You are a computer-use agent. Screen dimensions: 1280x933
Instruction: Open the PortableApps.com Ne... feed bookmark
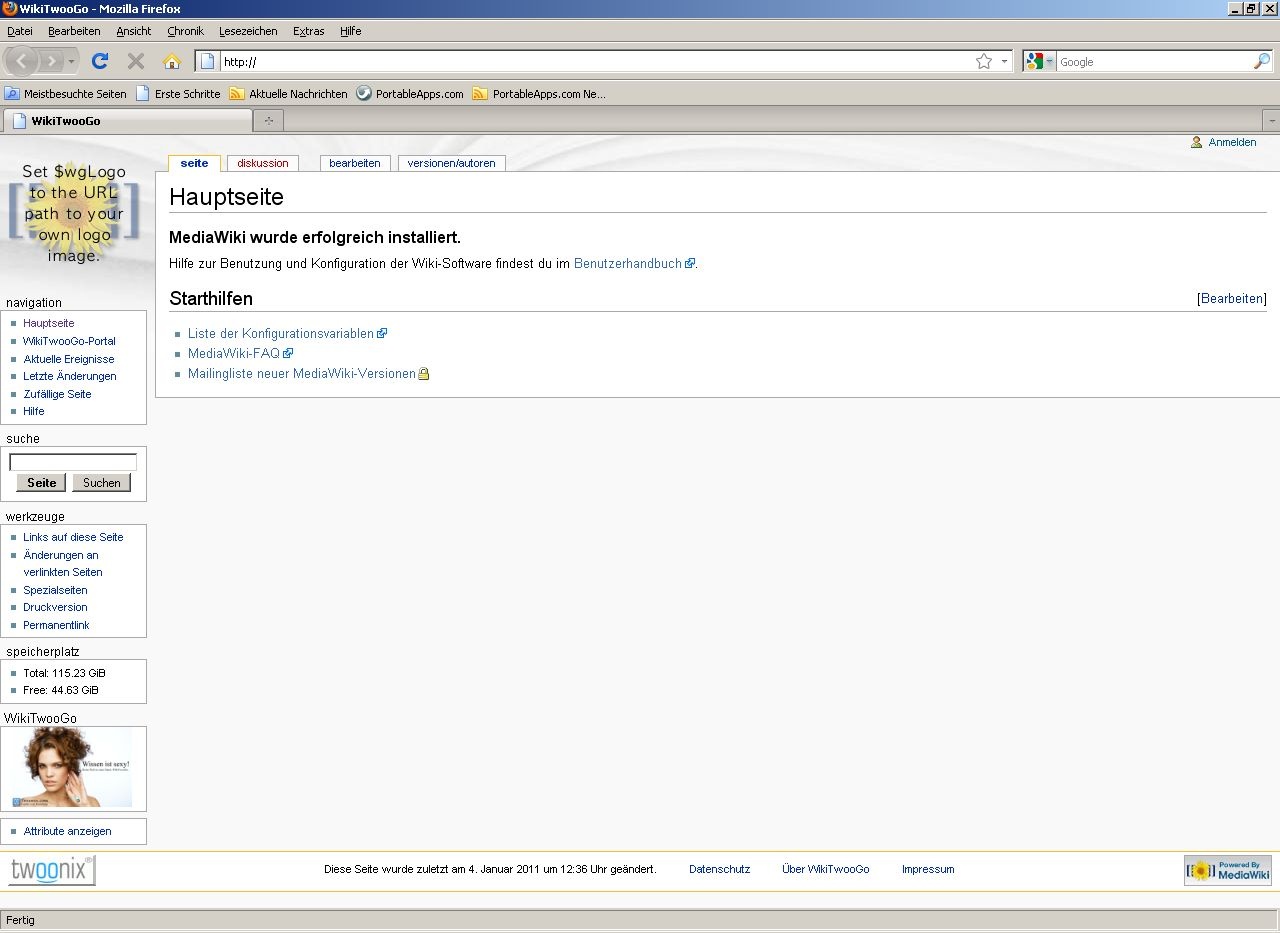[x=539, y=94]
